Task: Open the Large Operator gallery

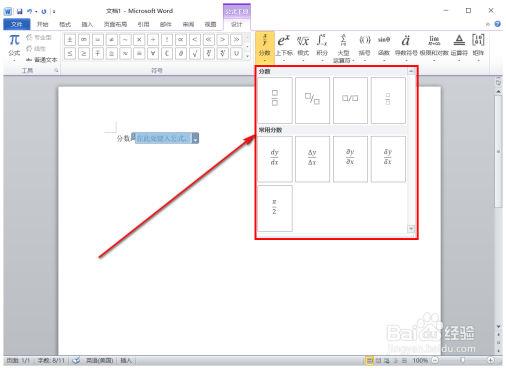Action: coord(343,48)
